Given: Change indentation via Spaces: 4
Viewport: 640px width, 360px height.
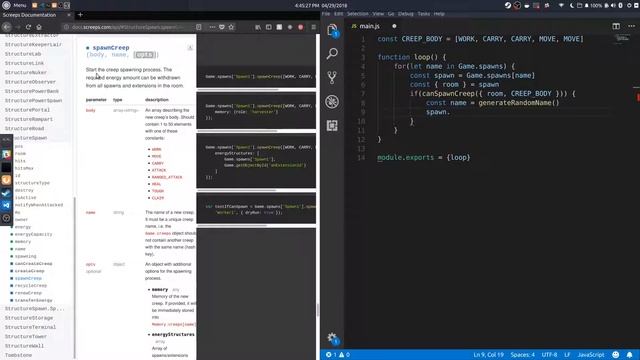Looking at the screenshot, I should (522, 355).
